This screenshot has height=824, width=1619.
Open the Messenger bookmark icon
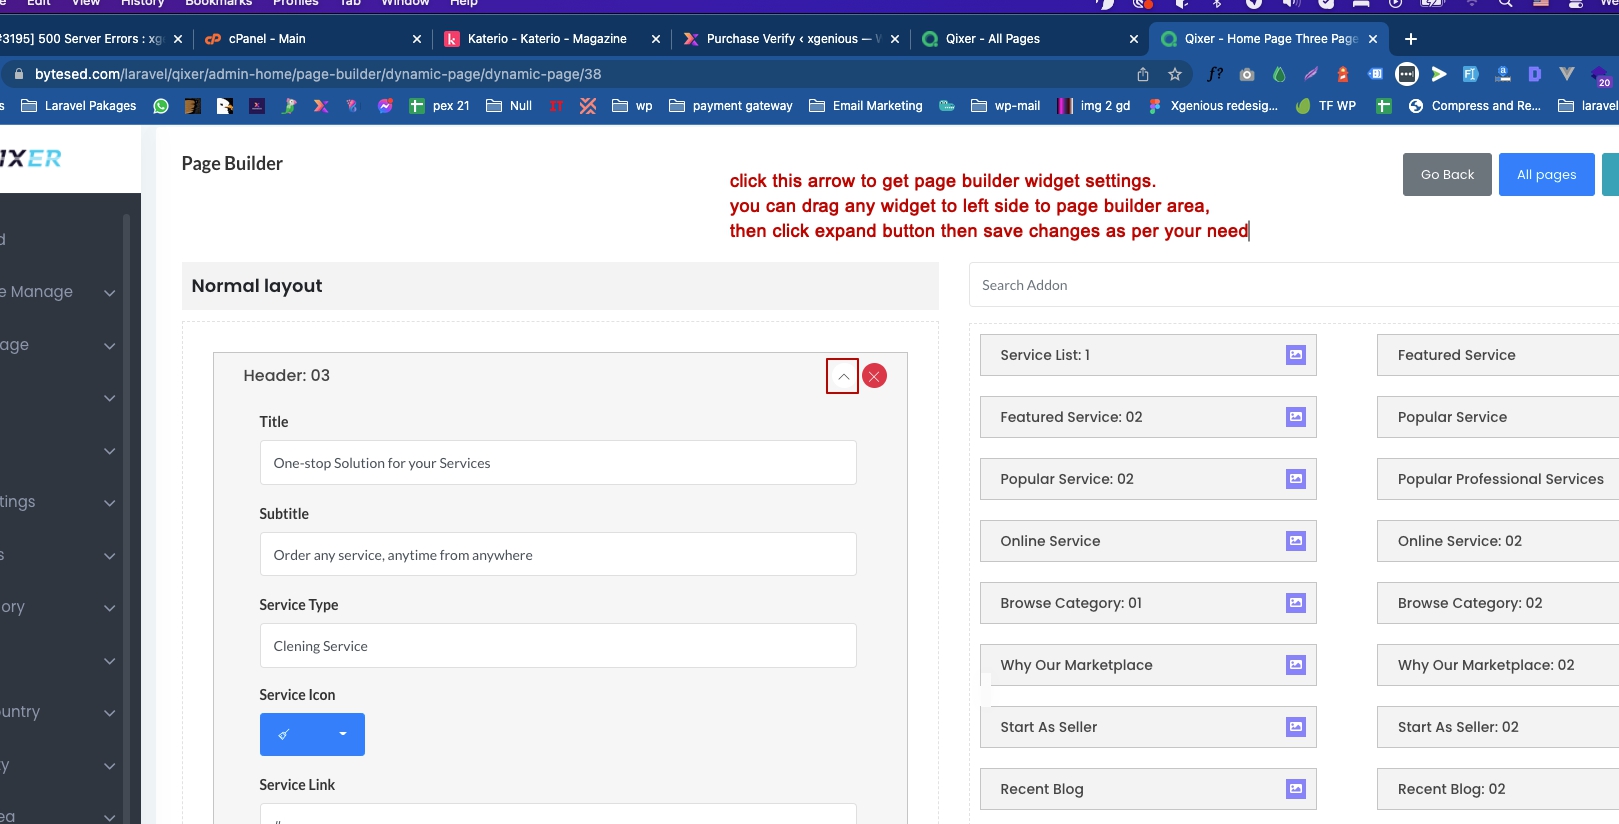[x=385, y=106]
